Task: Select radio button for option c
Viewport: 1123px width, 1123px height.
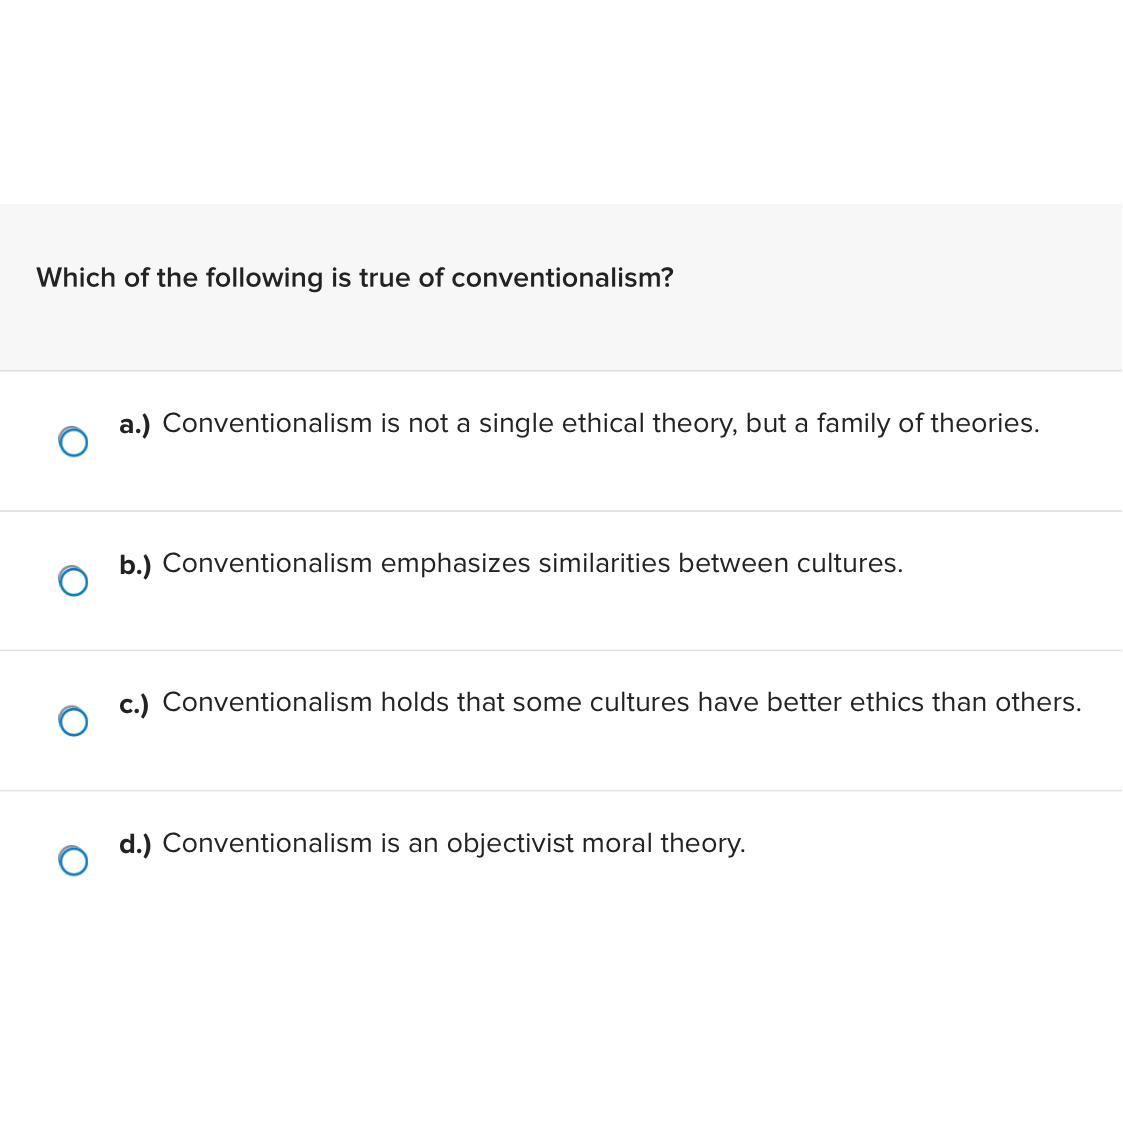Action: (x=74, y=721)
